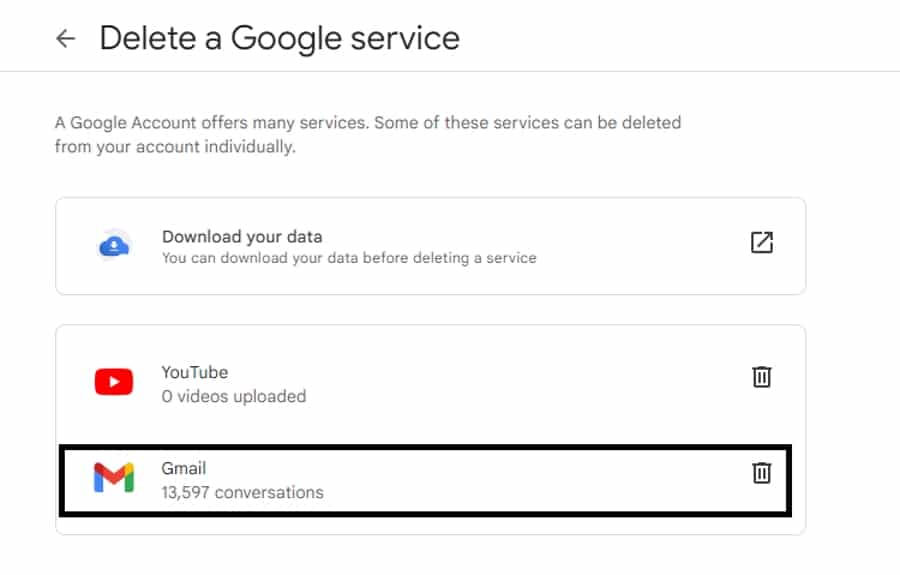Go back using the left arrow

66,39
